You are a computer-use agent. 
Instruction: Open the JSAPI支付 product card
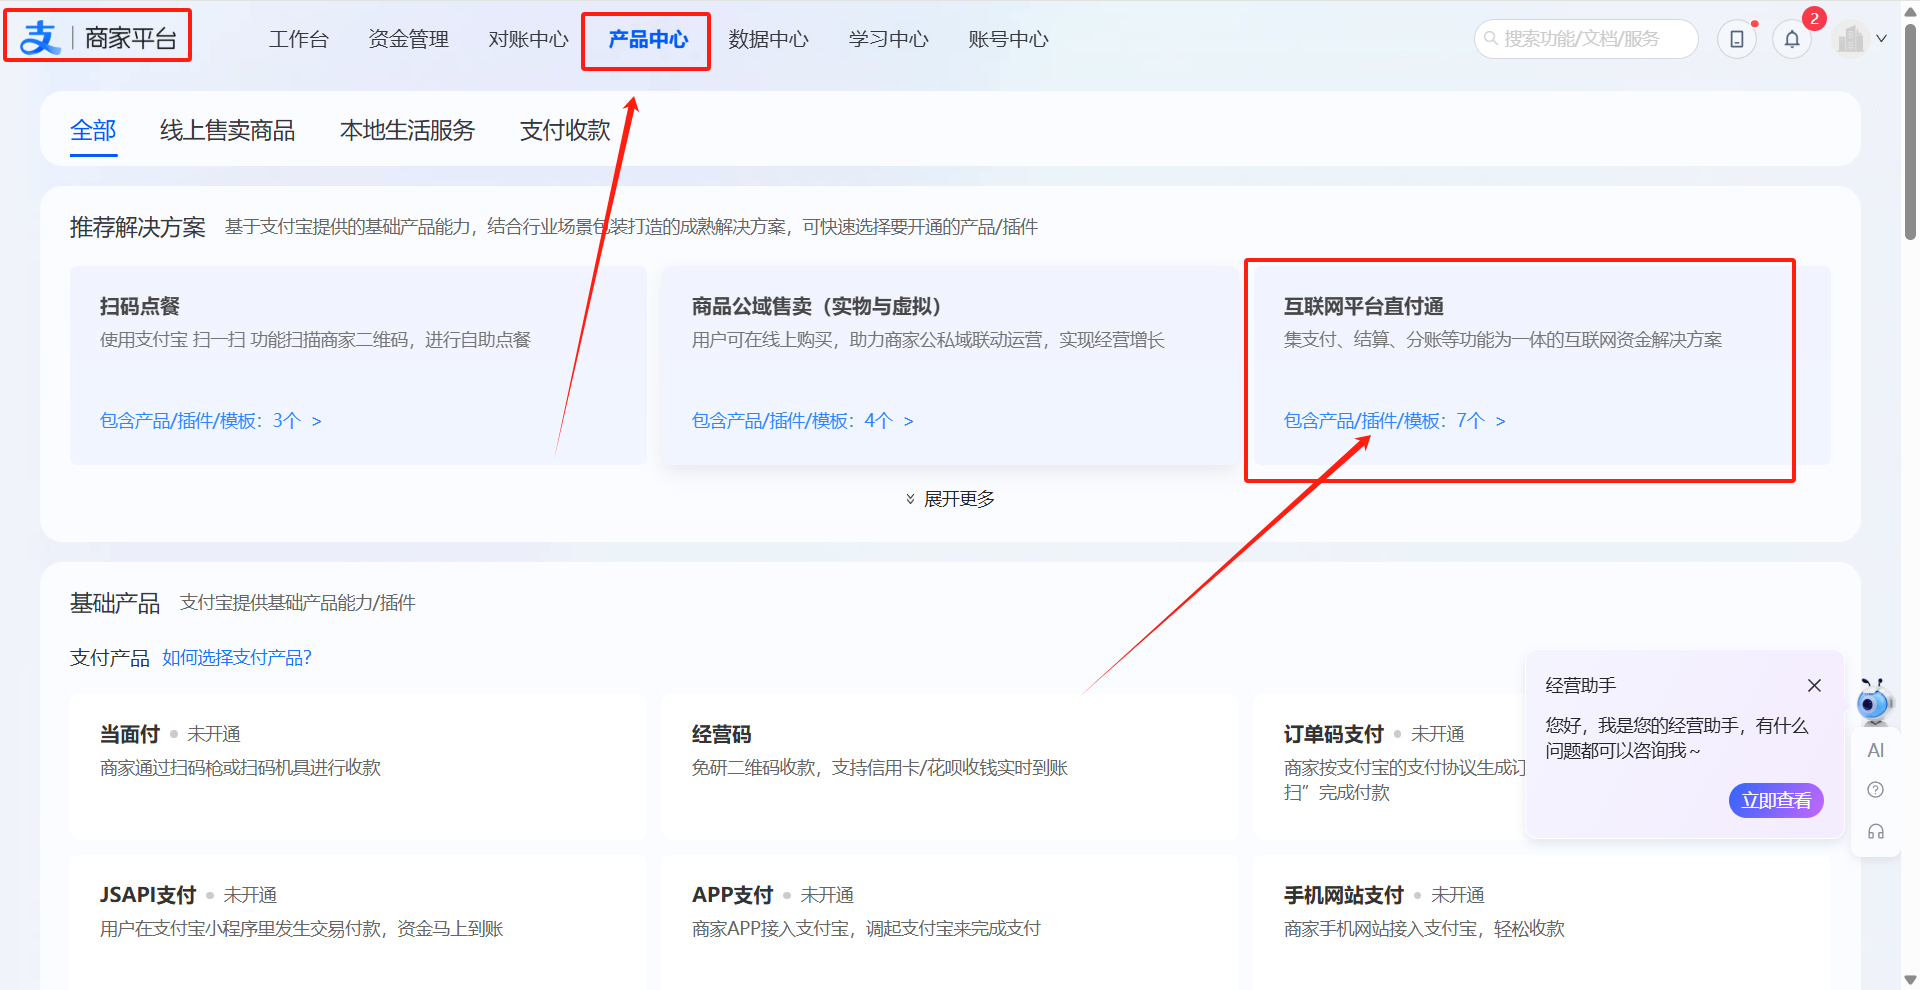(358, 922)
